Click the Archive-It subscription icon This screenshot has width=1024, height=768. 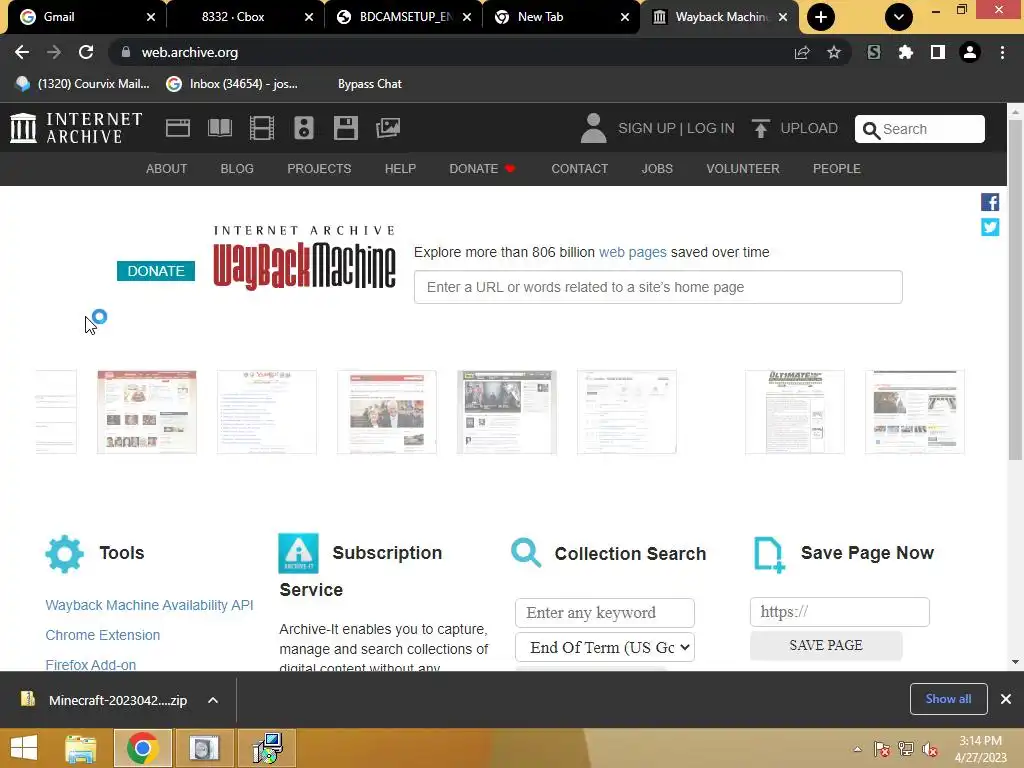(x=298, y=553)
